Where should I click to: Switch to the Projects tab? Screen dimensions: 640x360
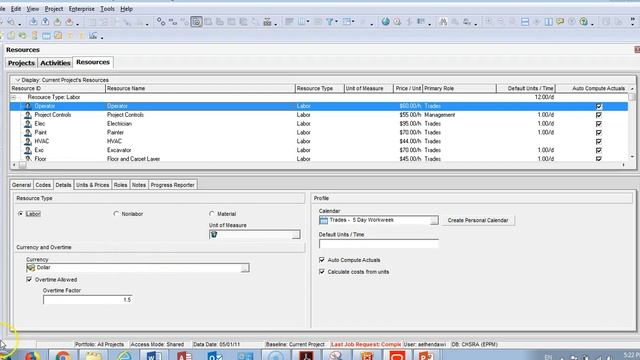click(21, 63)
